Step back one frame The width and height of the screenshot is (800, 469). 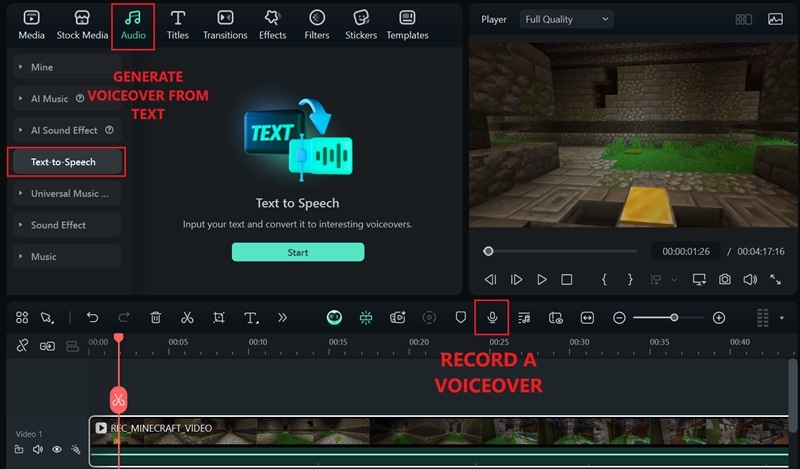490,280
